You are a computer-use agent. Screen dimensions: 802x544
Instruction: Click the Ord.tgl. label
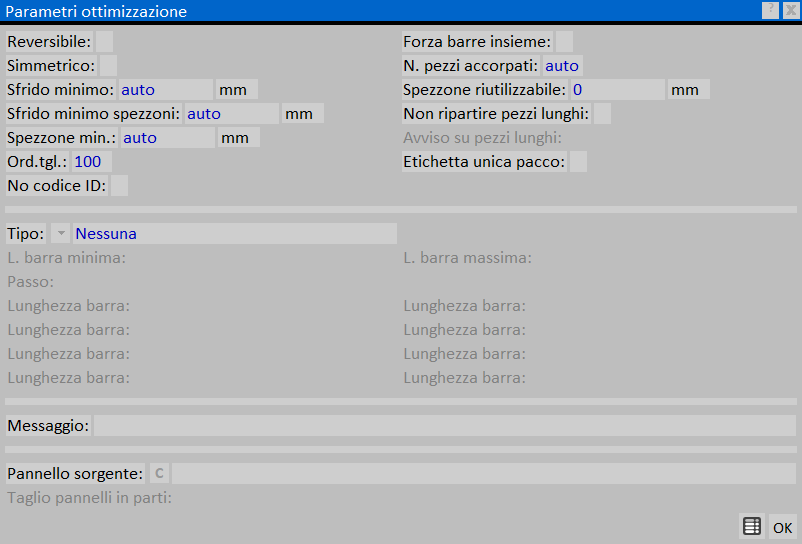point(37,162)
